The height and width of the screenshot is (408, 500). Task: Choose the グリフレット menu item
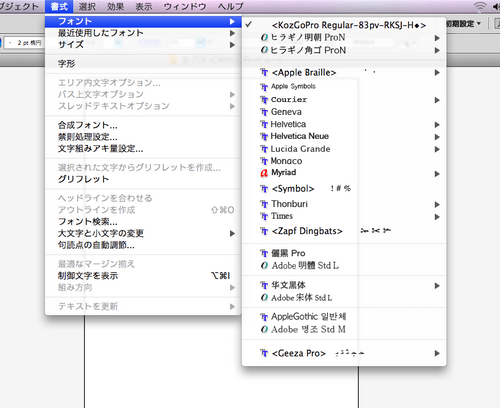(143, 179)
